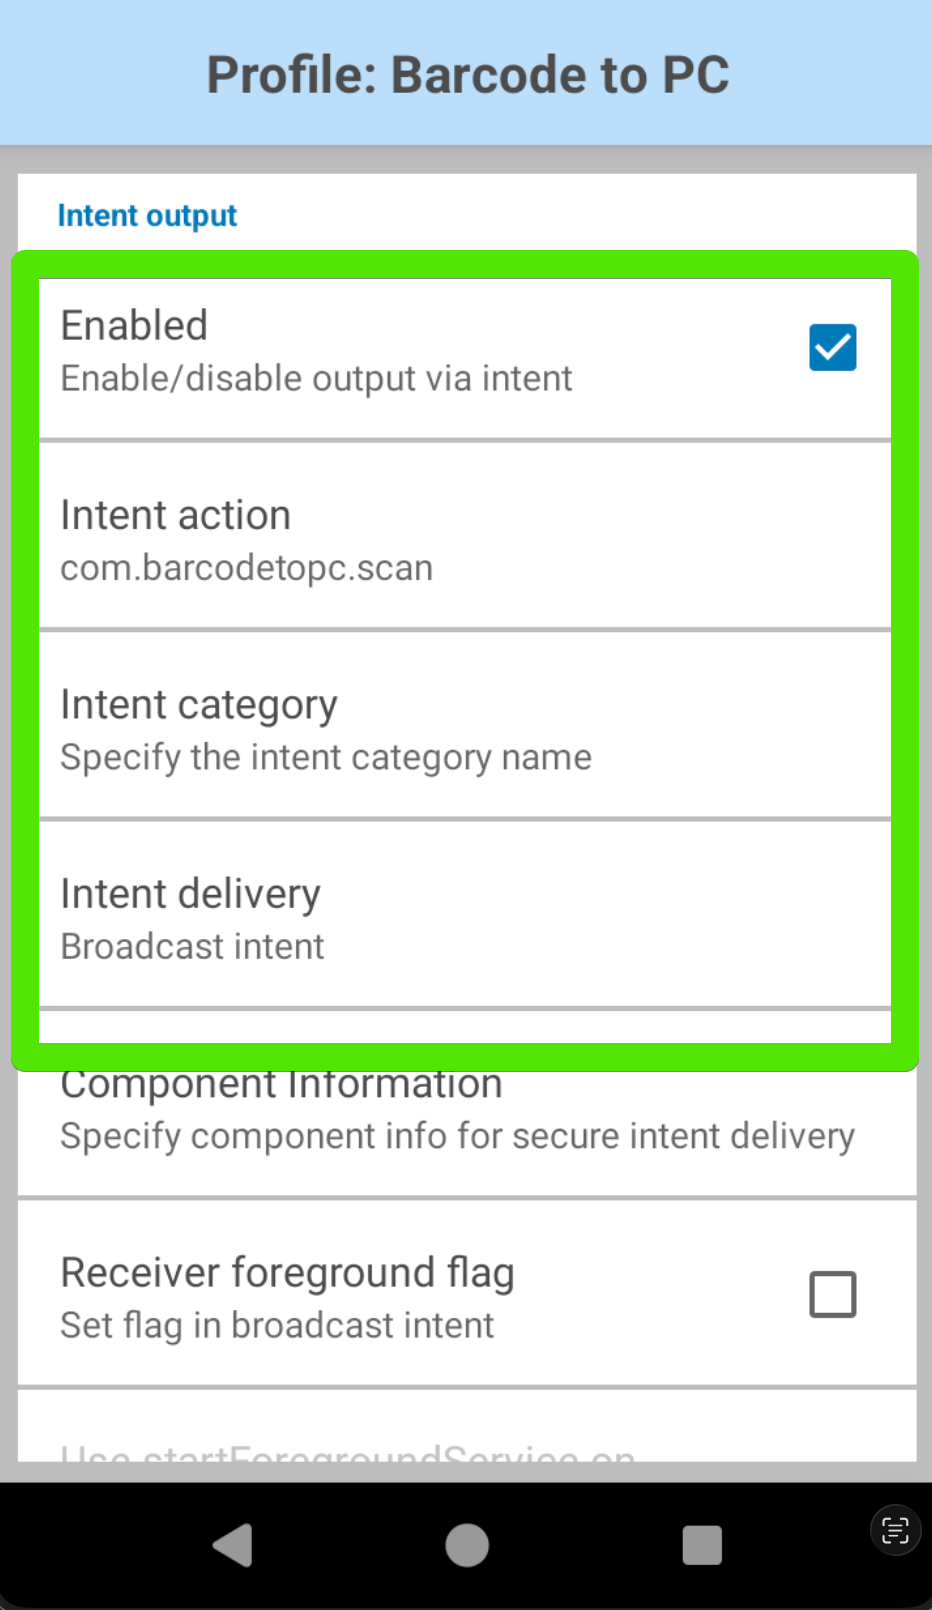Click the Intent output section header
Image resolution: width=932 pixels, height=1610 pixels.
click(x=147, y=216)
